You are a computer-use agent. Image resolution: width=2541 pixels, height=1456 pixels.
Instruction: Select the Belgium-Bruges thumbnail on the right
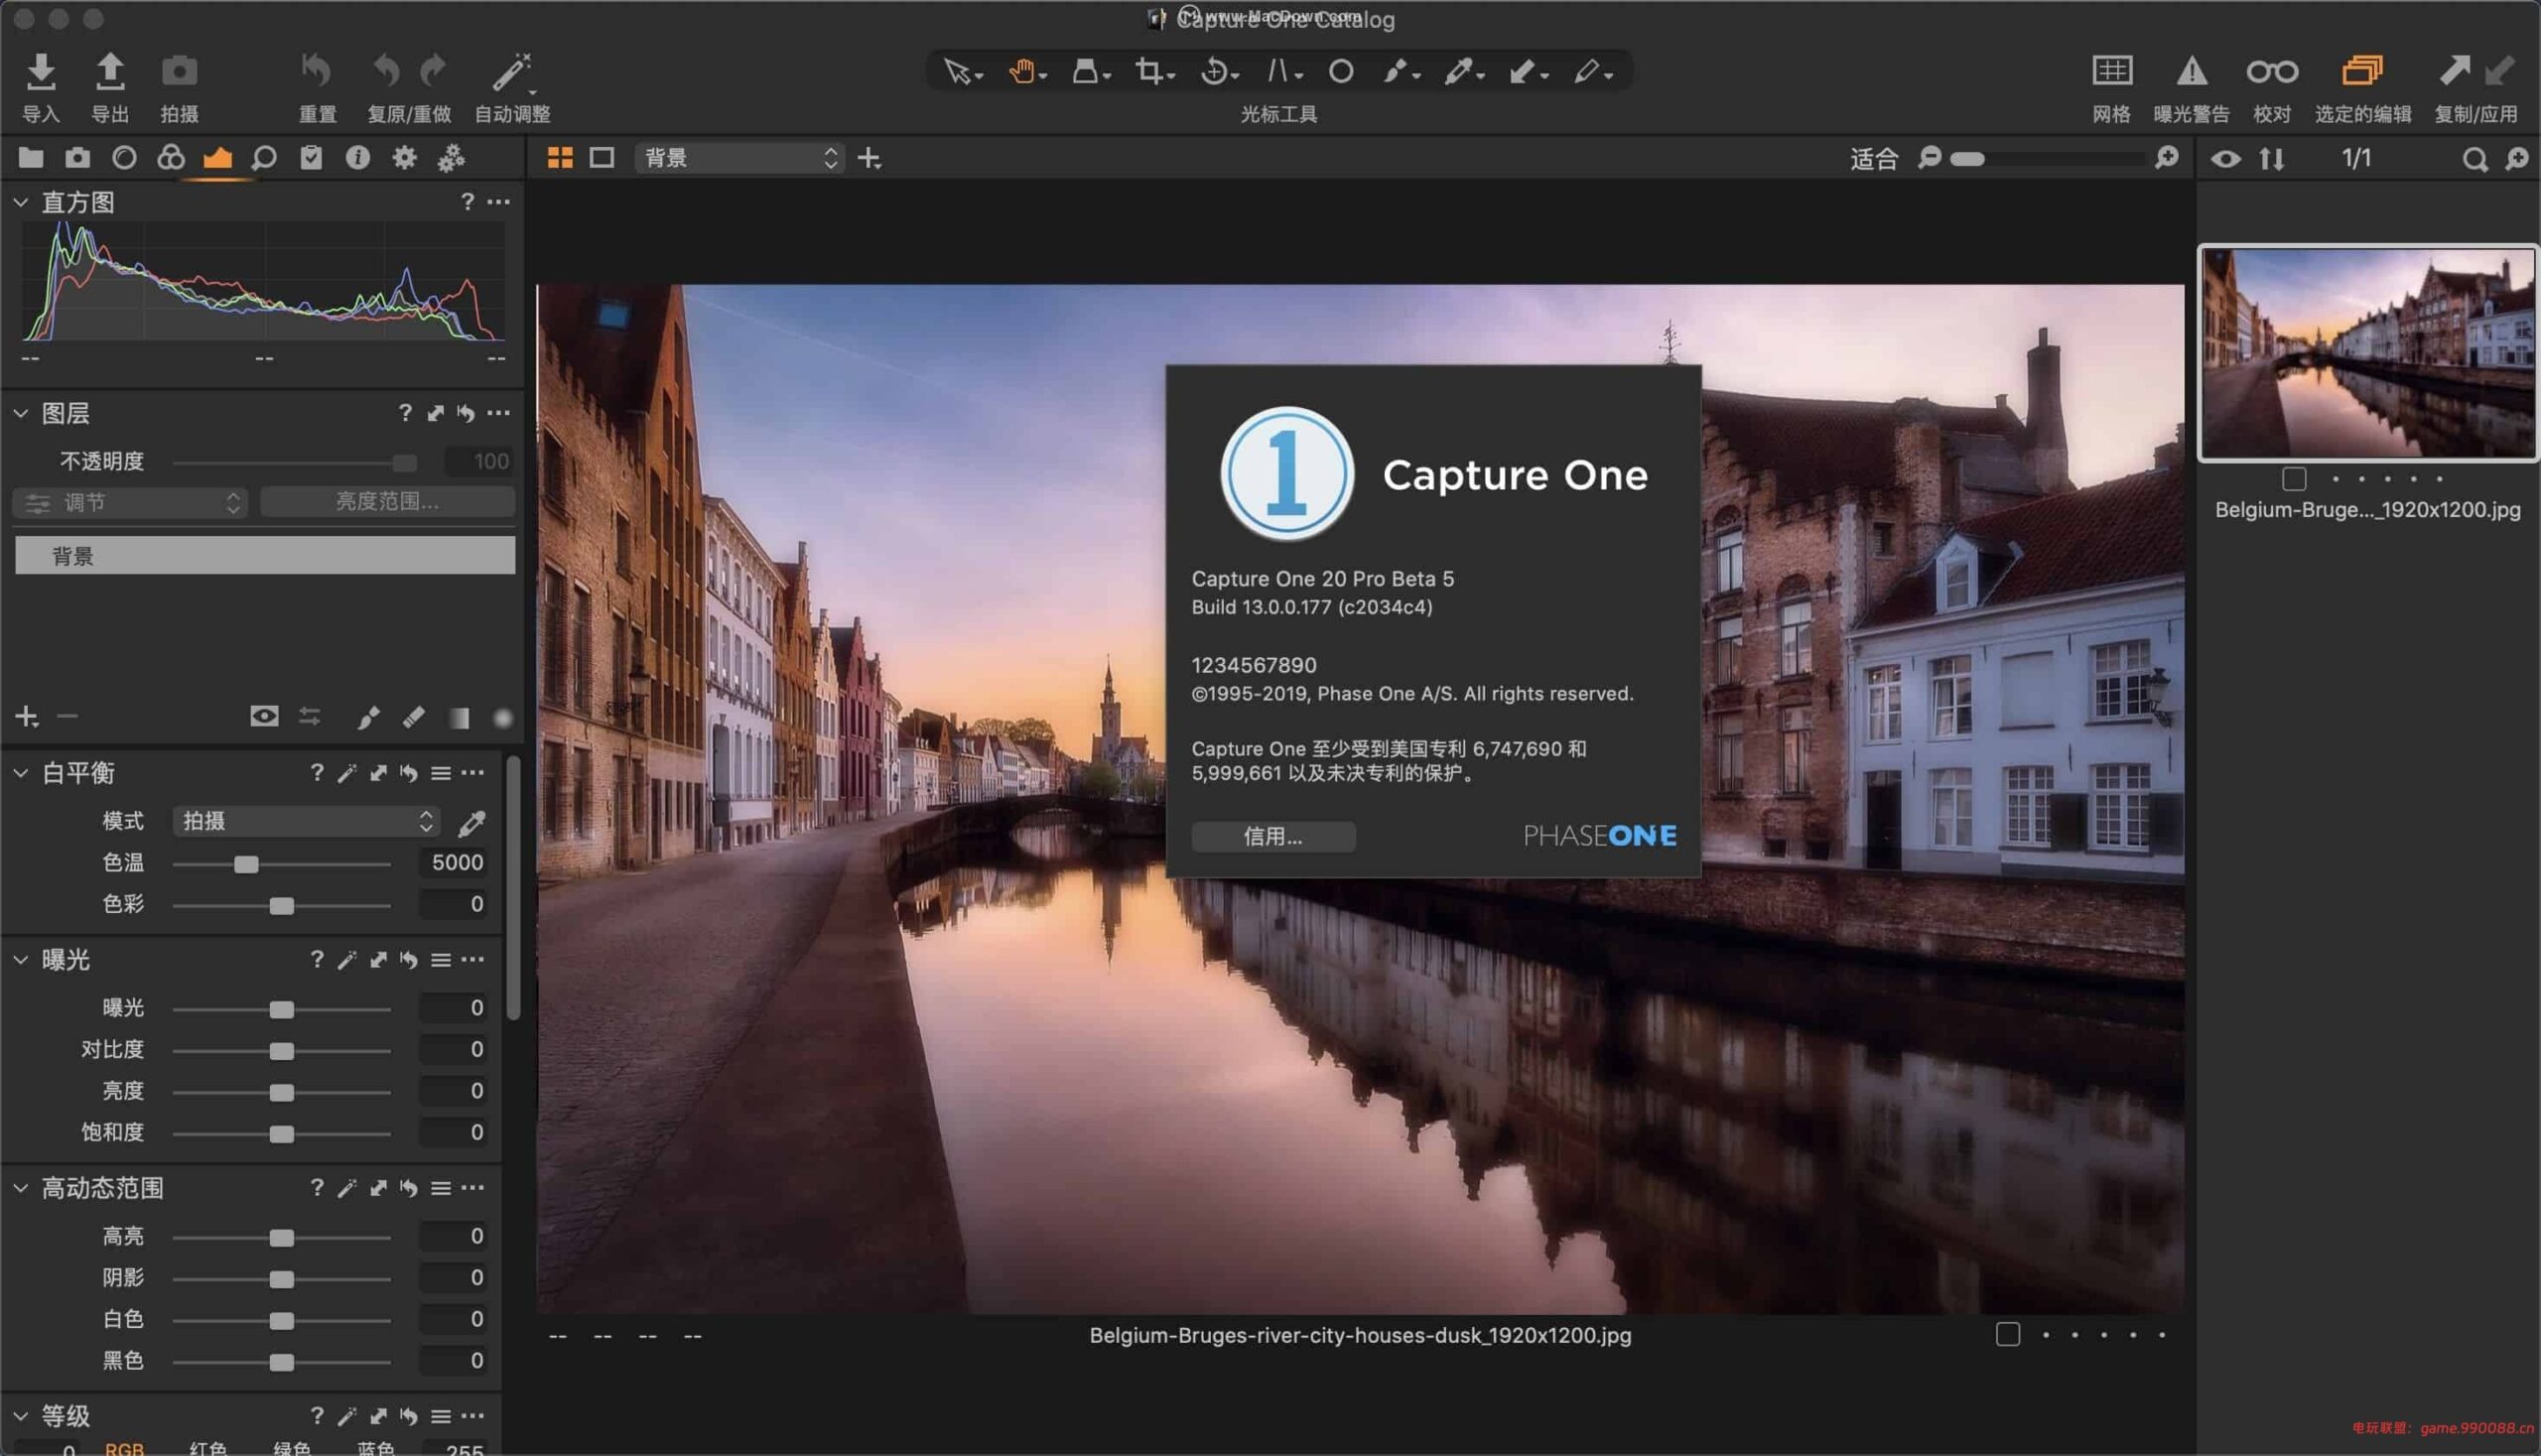(x=2366, y=355)
